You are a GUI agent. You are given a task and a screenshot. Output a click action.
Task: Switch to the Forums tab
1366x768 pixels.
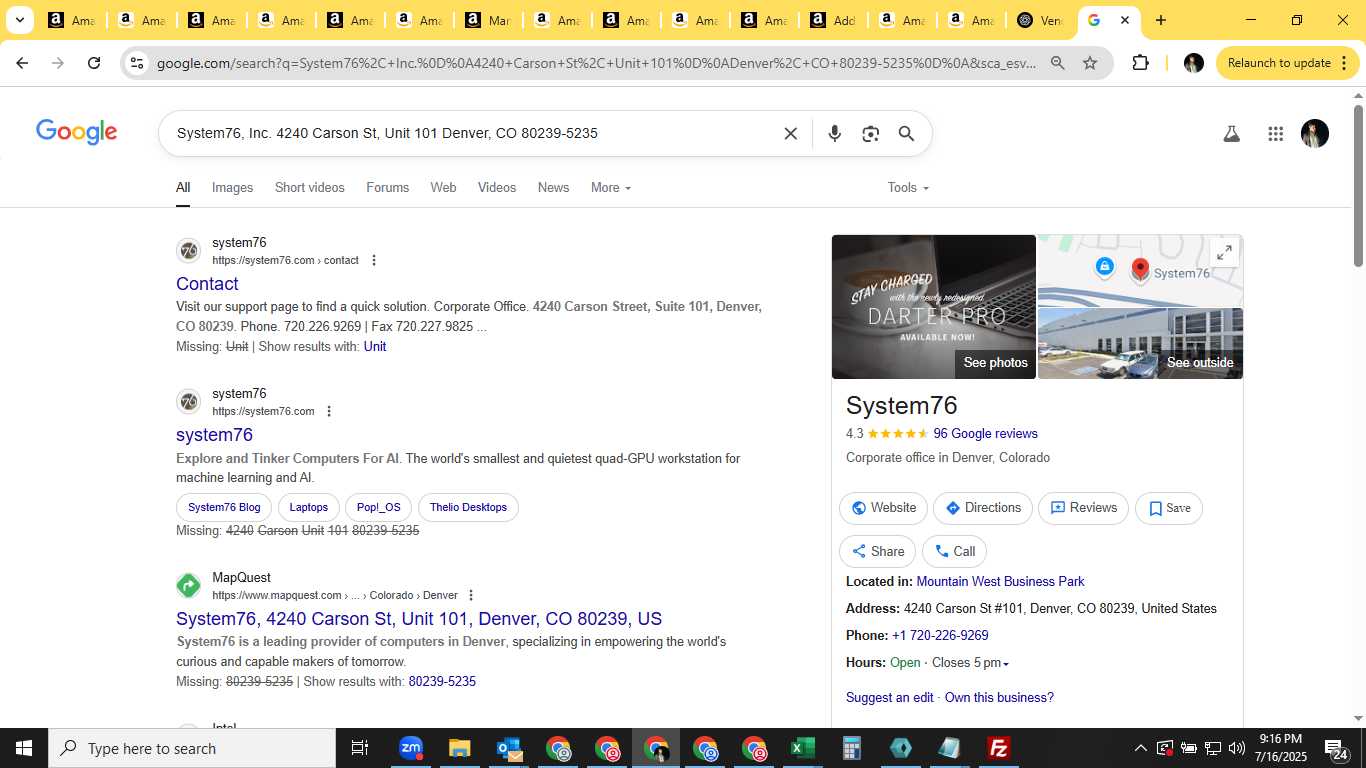[x=387, y=188]
